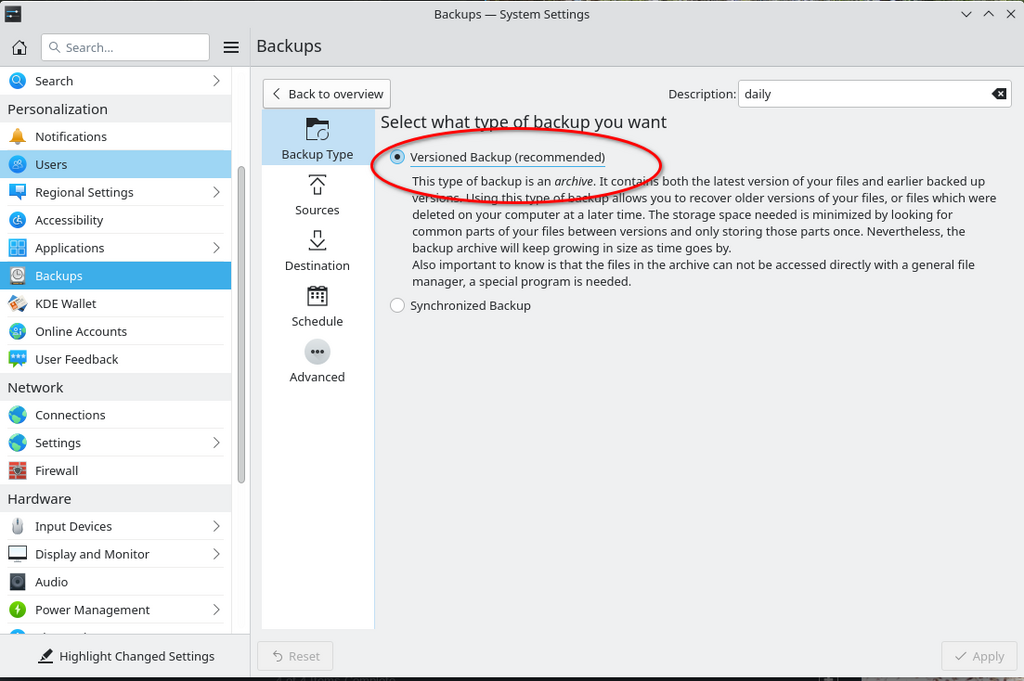
Task: Expand Regional Settings chevron
Action: pos(216,192)
